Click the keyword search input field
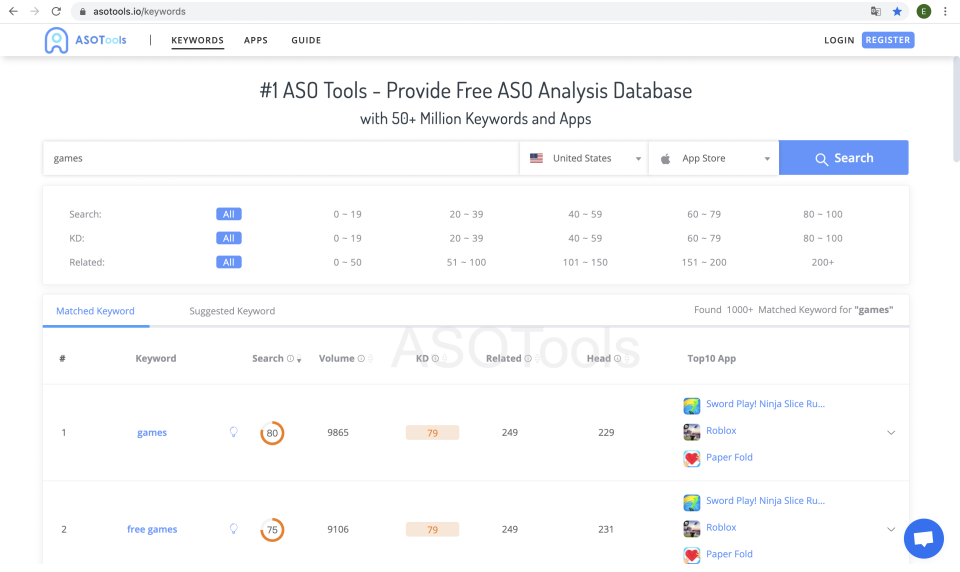 (x=280, y=158)
